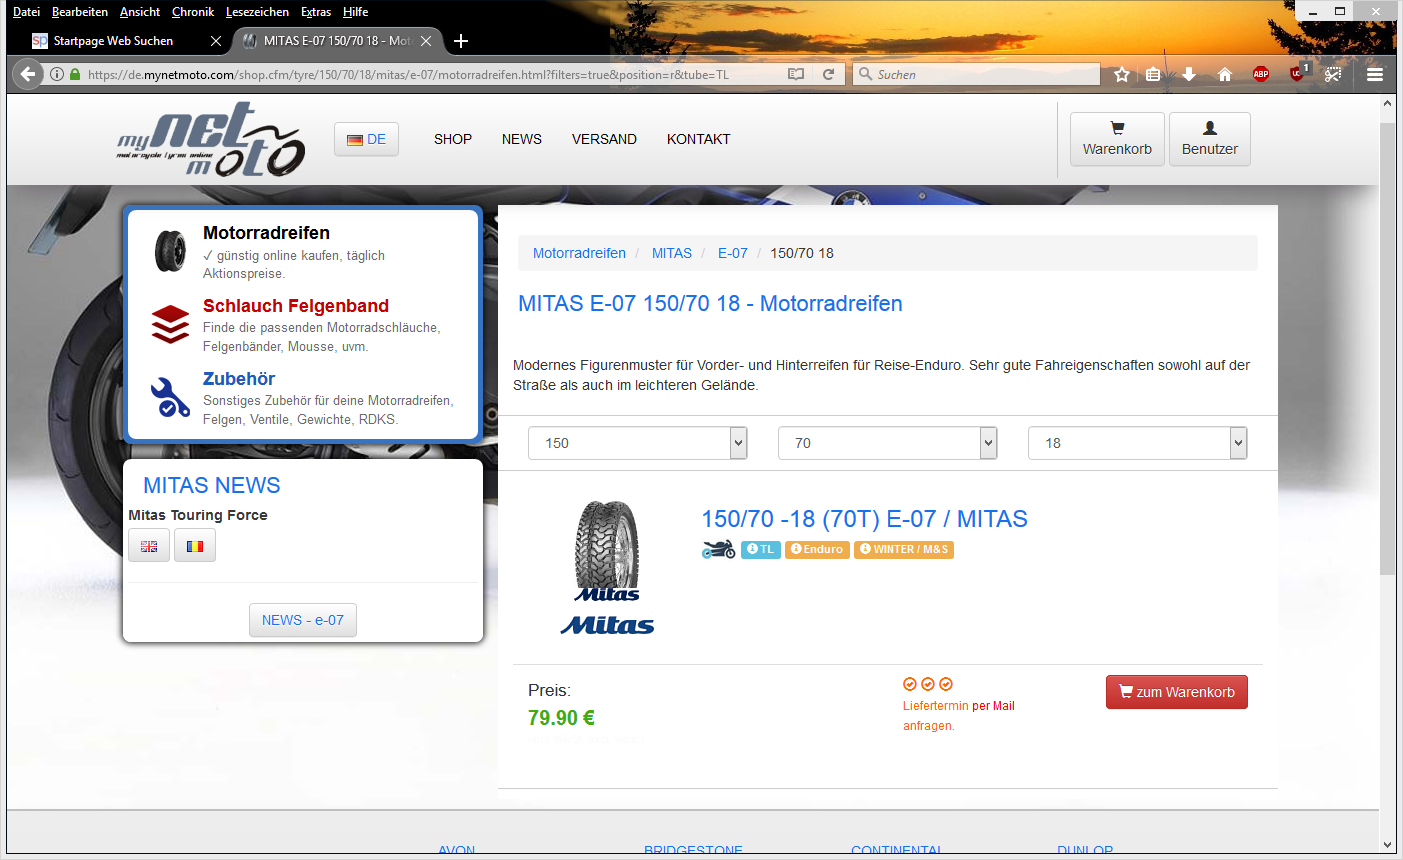The height and width of the screenshot is (860, 1403).
Task: Open the Chronik menu
Action: [193, 12]
